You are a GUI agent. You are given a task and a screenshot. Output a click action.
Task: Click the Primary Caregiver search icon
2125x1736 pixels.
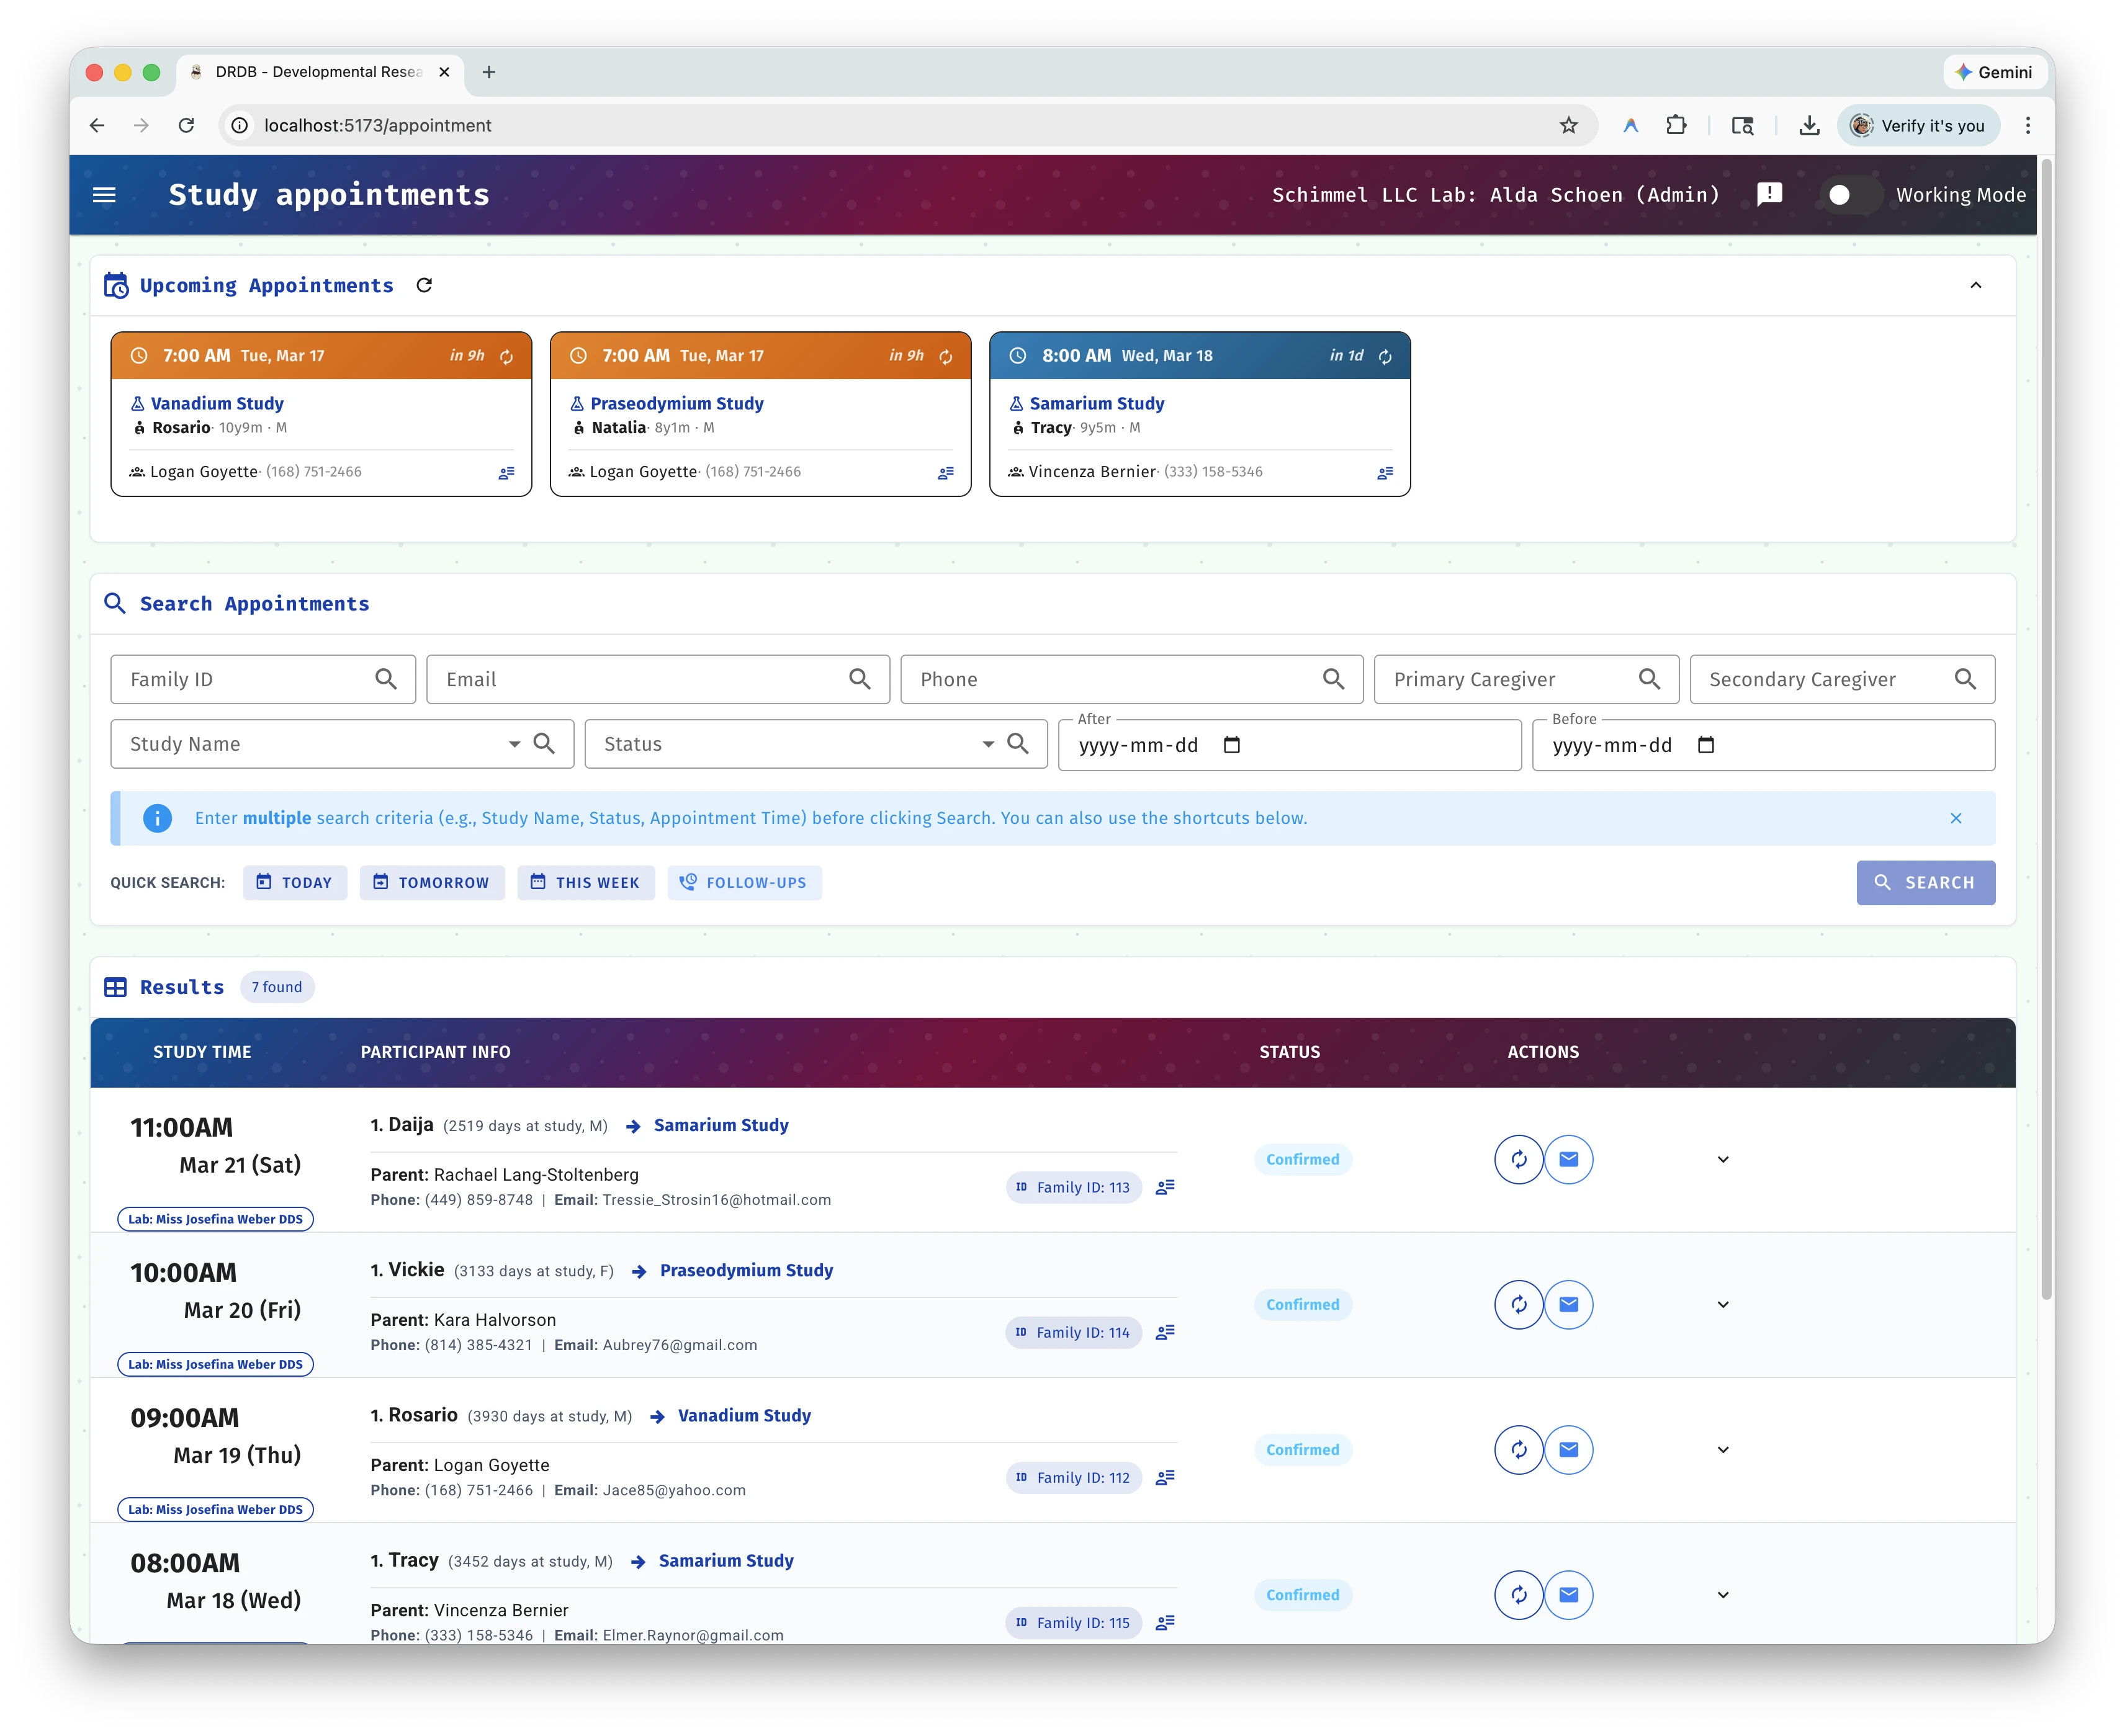point(1649,679)
